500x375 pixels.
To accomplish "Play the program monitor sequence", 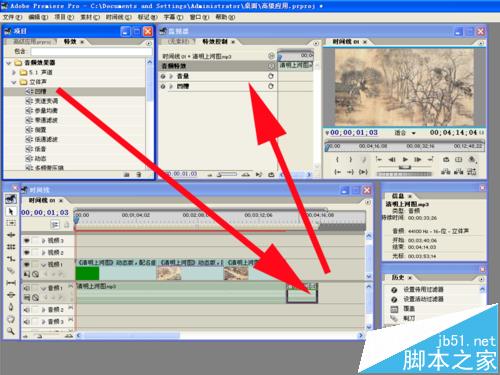I will click(x=405, y=160).
